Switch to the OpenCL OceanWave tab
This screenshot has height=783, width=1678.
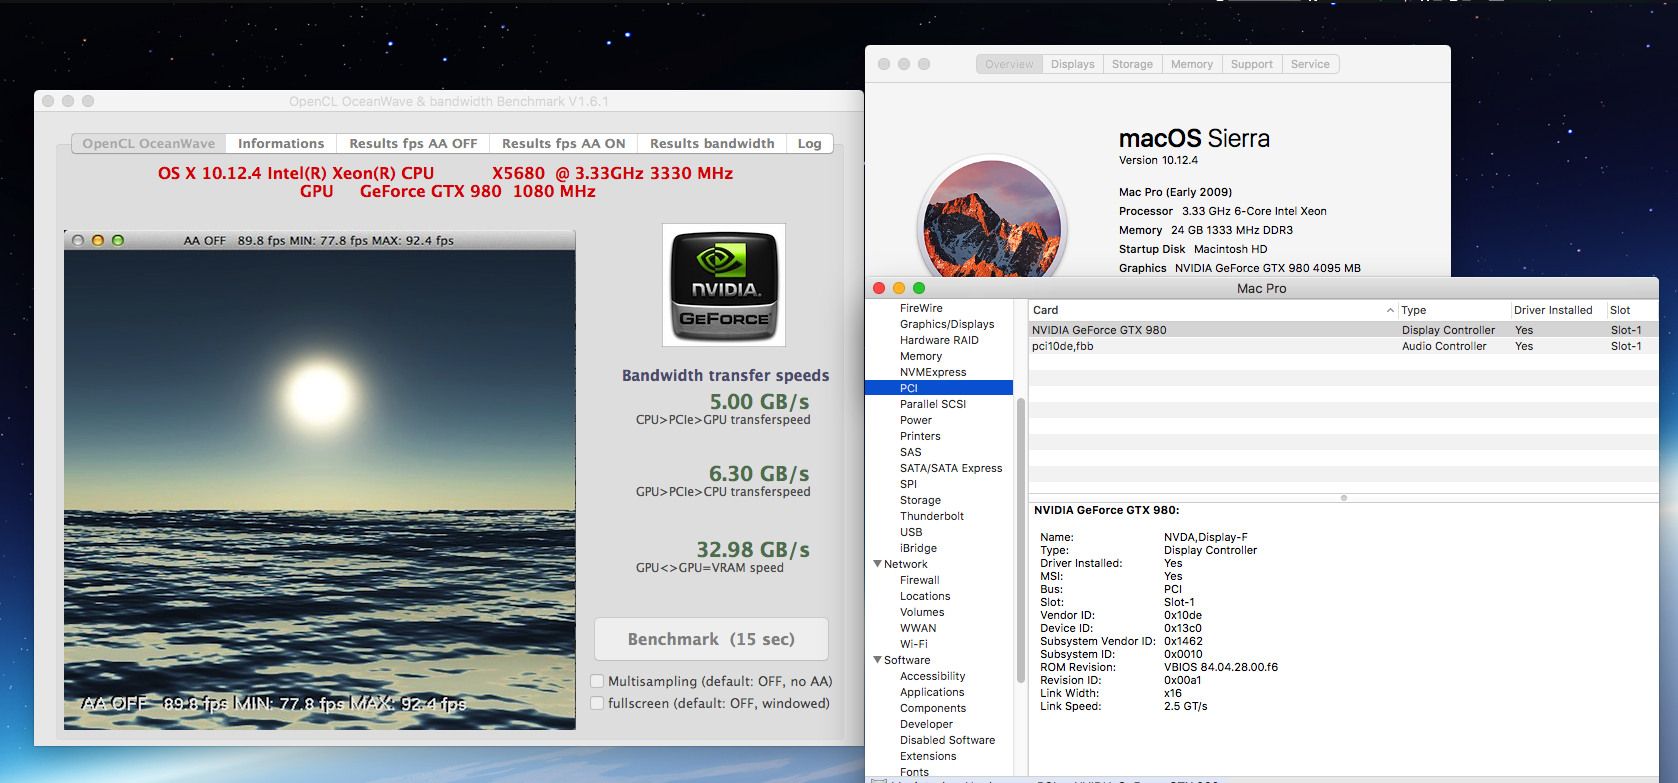(149, 144)
